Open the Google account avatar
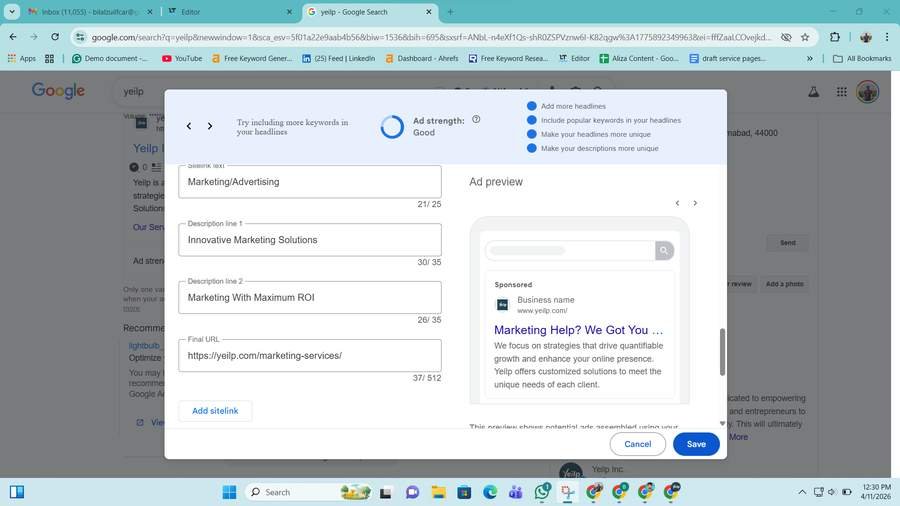Screen dimensions: 900x506 pyautogui.click(x=867, y=92)
